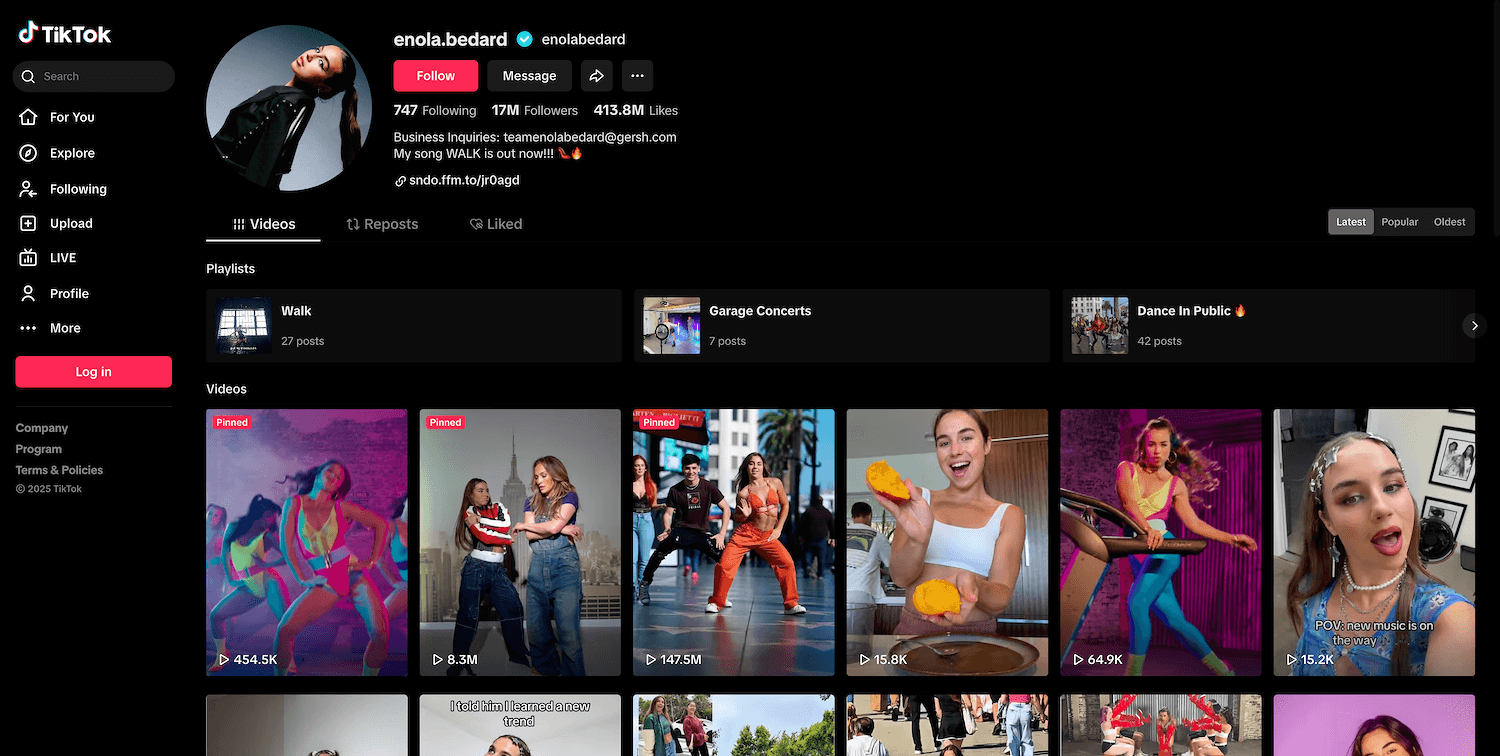Sort videos by Oldest
The width and height of the screenshot is (1500, 756).
(1449, 222)
